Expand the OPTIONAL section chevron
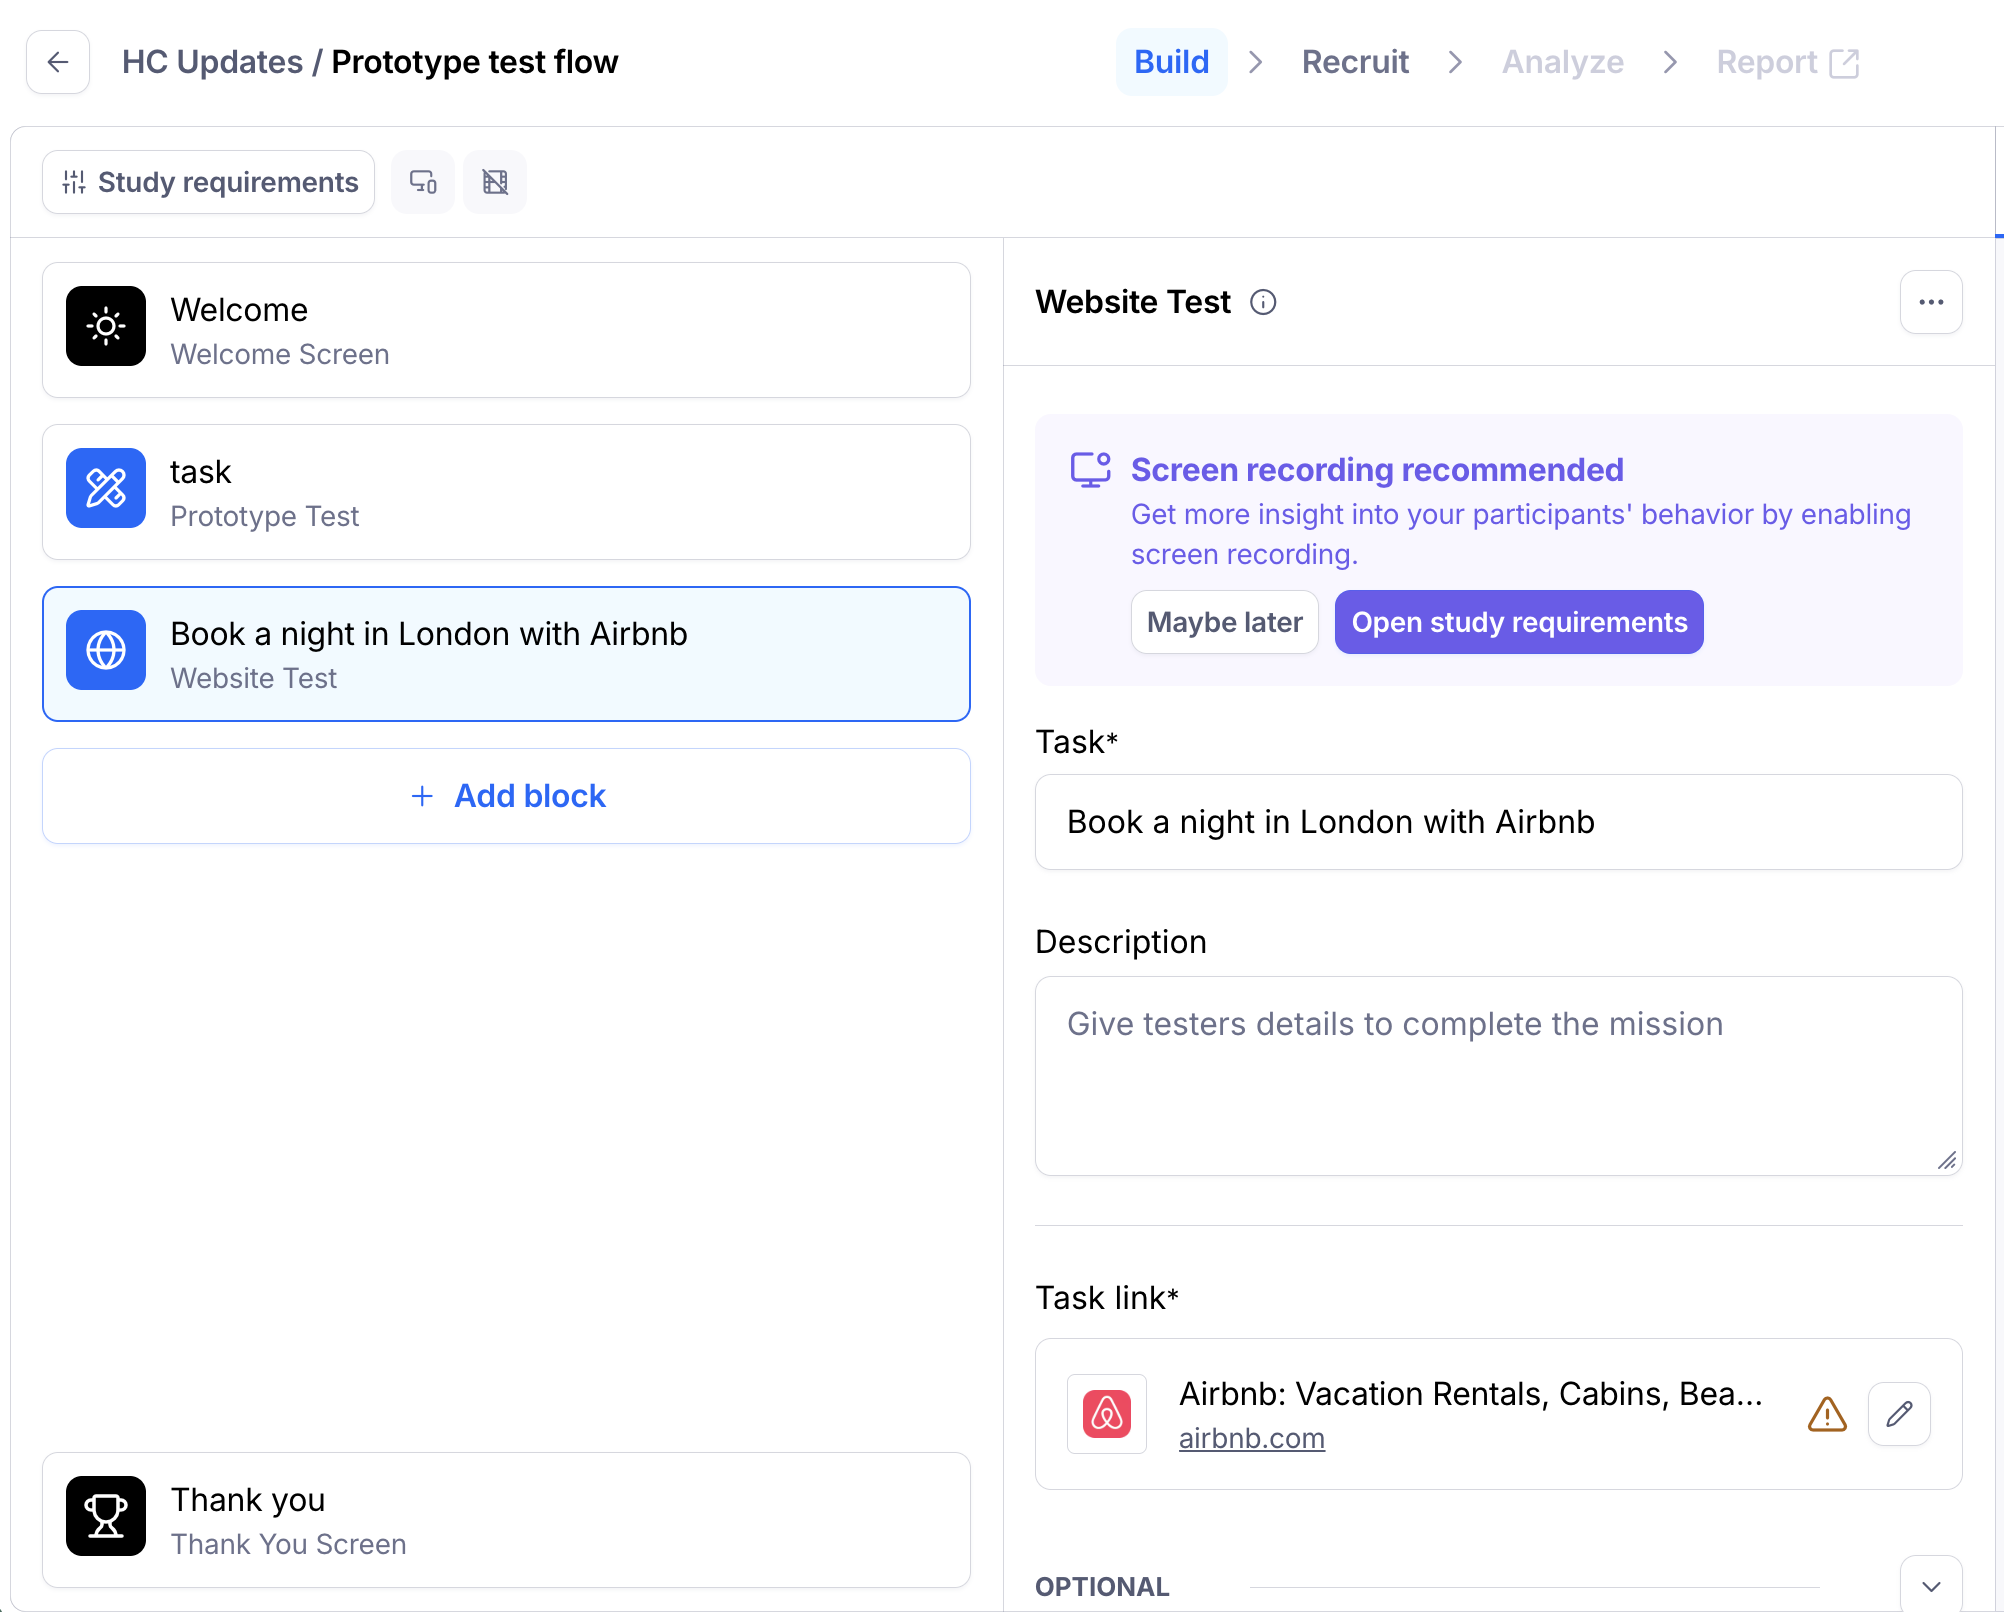2004x1612 pixels. [1931, 1586]
